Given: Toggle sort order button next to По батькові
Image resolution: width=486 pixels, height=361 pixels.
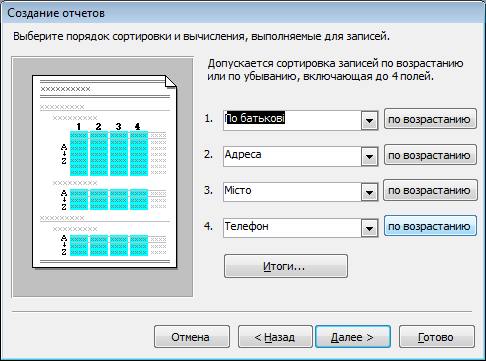Looking at the screenshot, I should tap(430, 119).
